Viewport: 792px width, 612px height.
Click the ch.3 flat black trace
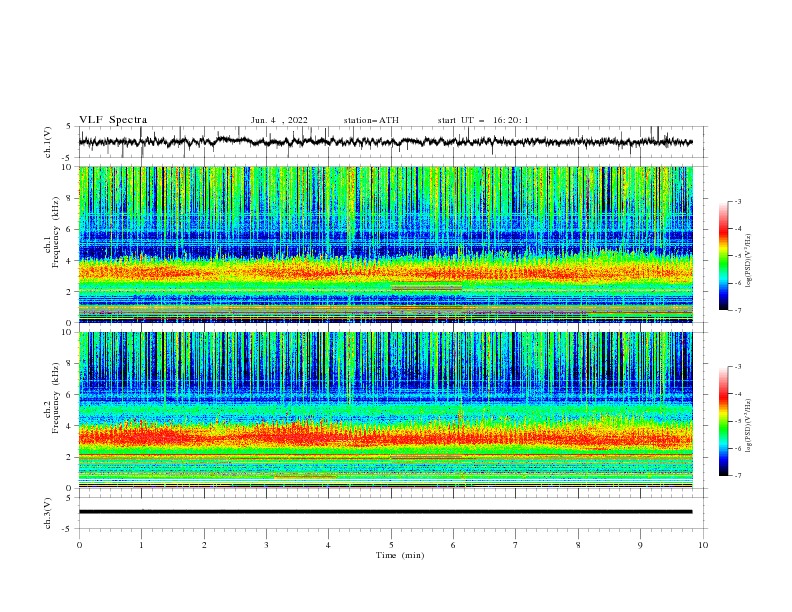[x=385, y=512]
